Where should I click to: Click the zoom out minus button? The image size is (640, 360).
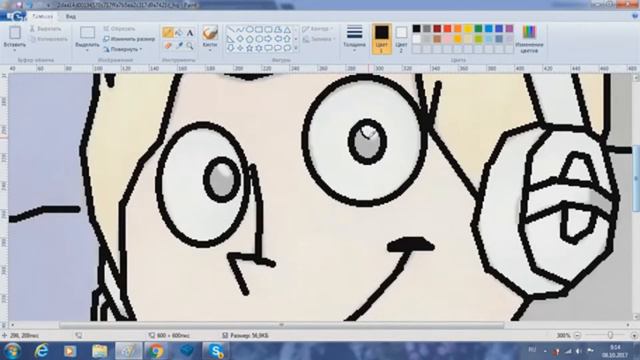click(x=578, y=336)
